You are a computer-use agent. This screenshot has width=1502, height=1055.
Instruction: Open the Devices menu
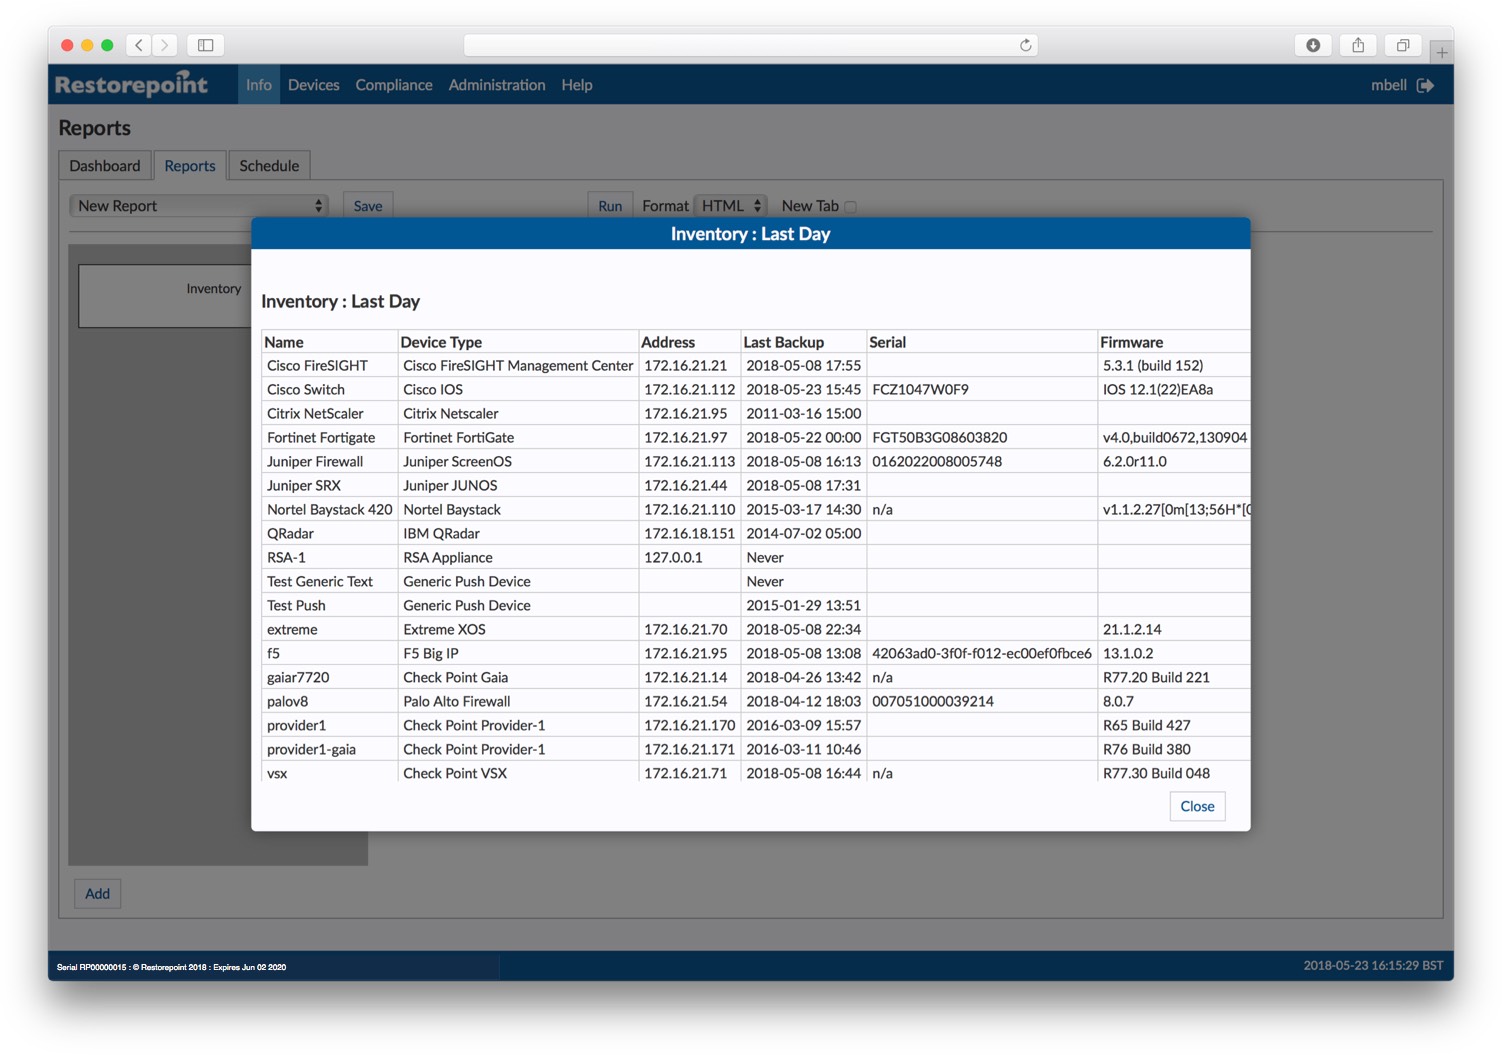click(313, 85)
